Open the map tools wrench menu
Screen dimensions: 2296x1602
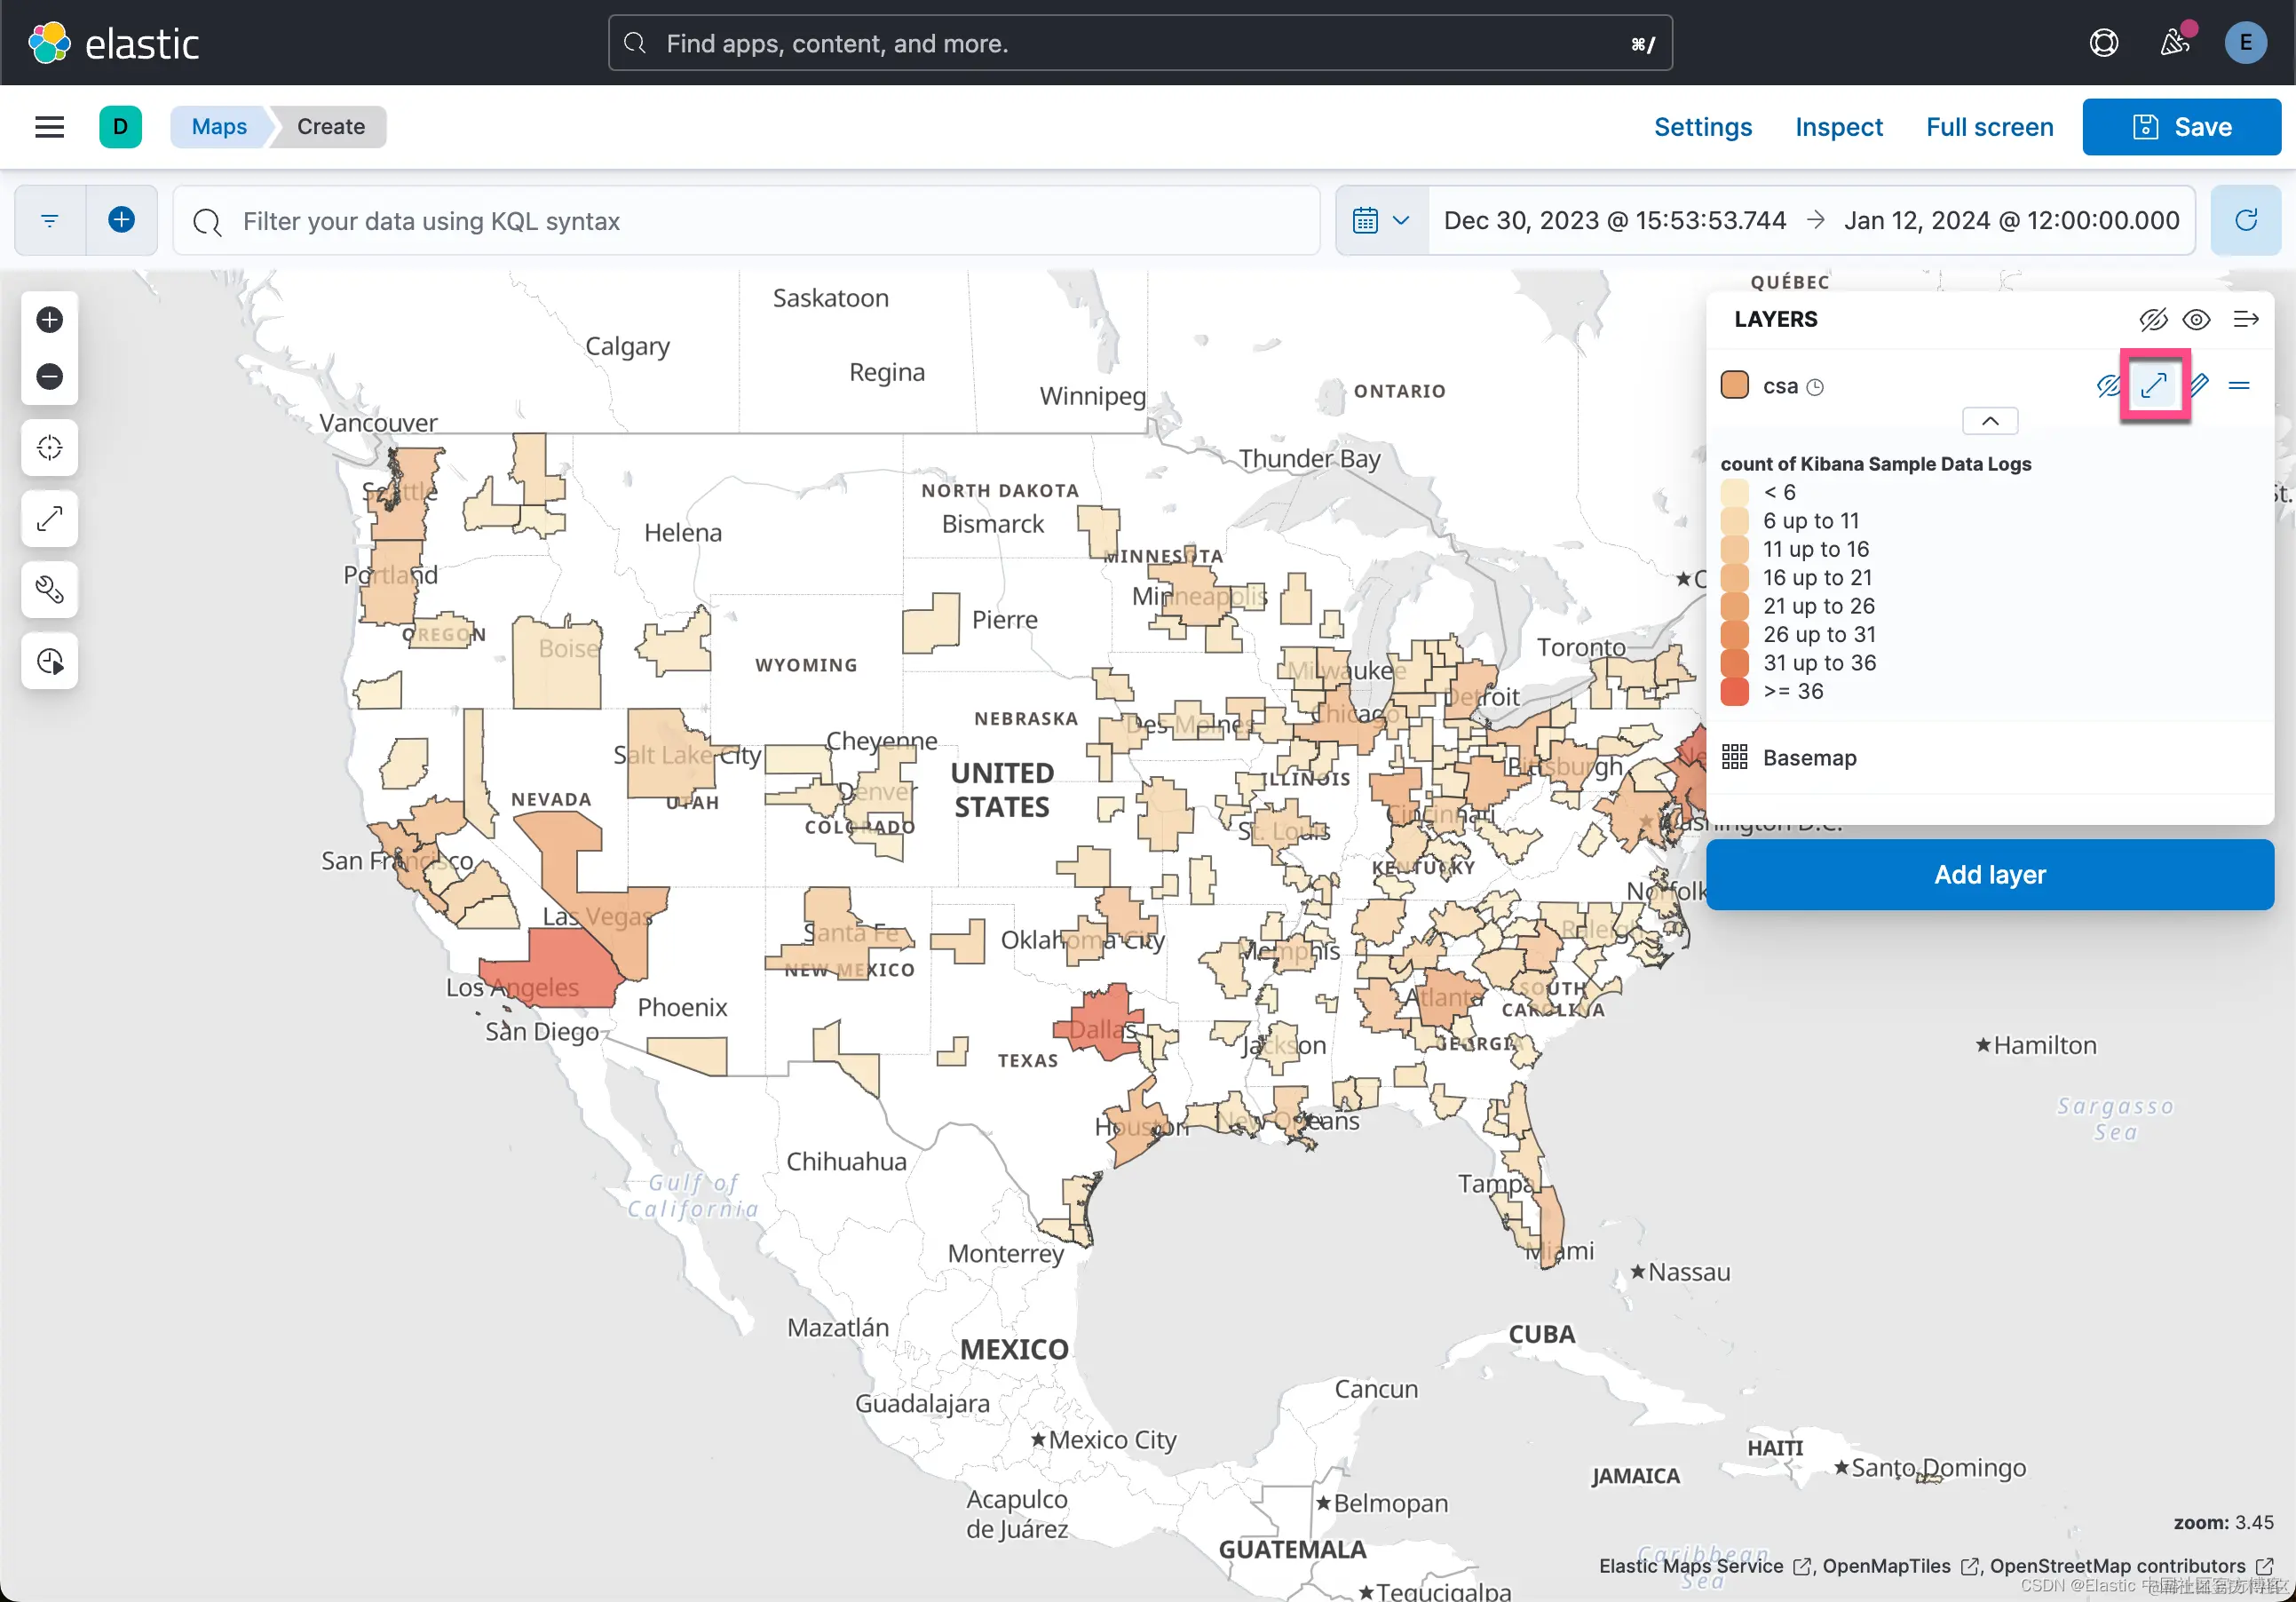pyautogui.click(x=49, y=590)
